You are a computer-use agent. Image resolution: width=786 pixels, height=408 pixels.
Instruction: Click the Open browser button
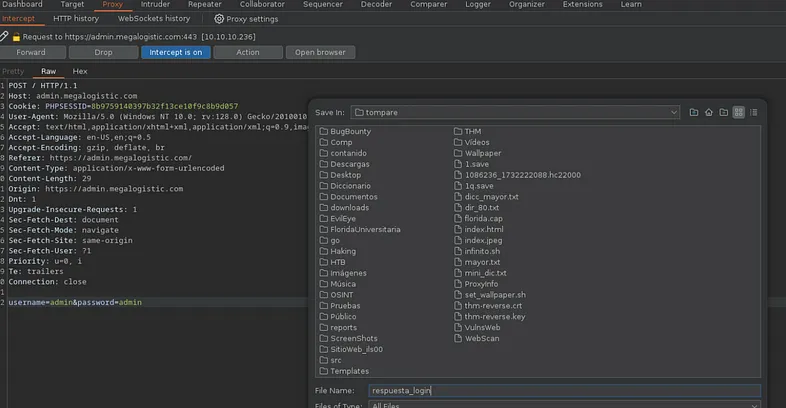pyautogui.click(x=320, y=52)
